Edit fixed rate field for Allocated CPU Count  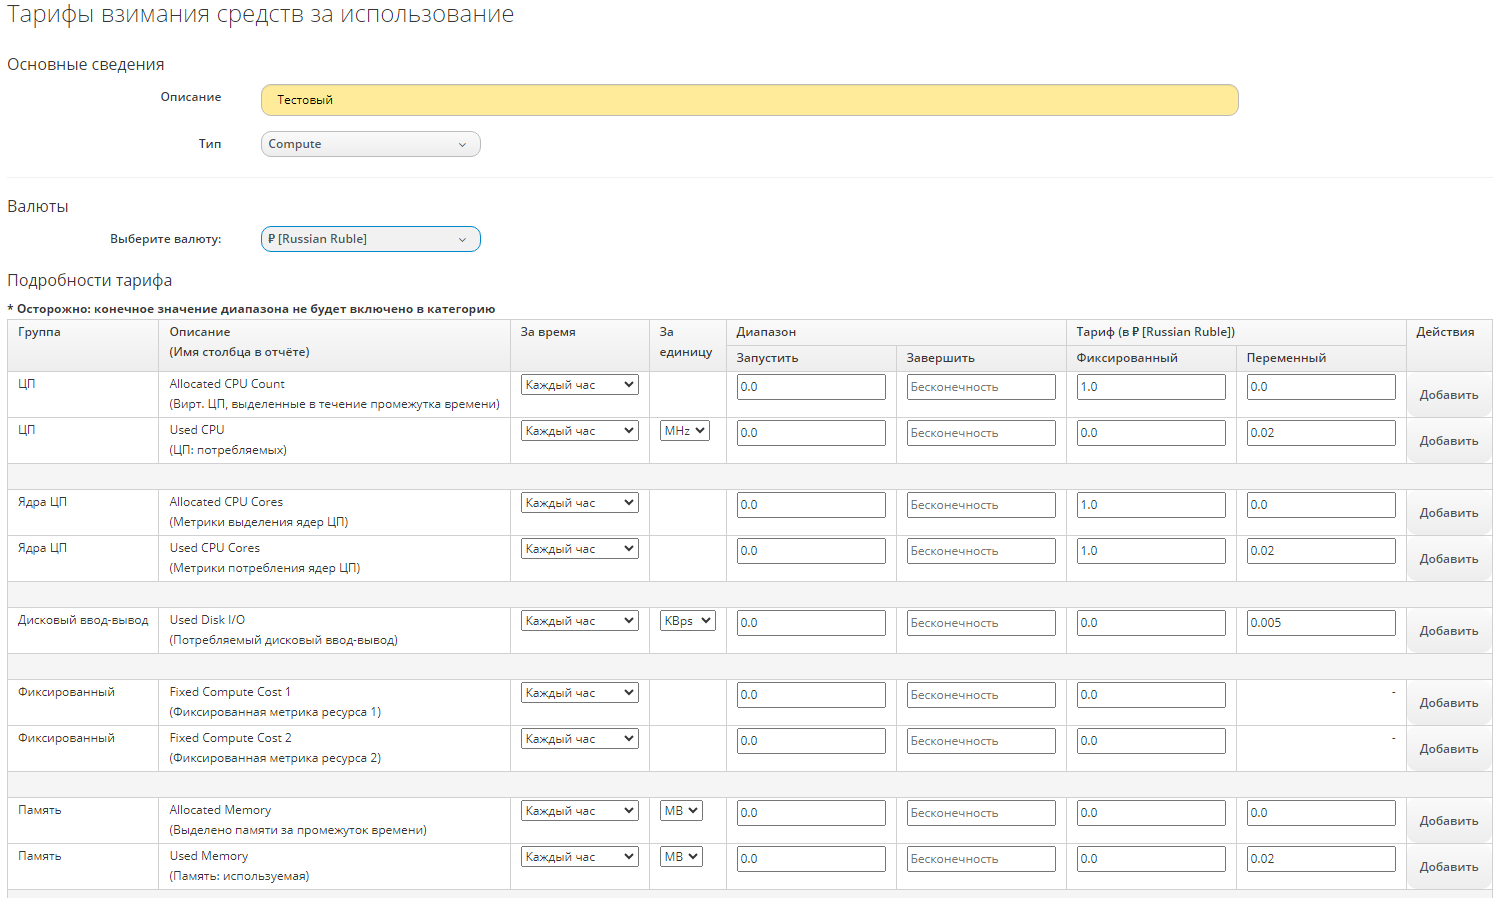1150,387
